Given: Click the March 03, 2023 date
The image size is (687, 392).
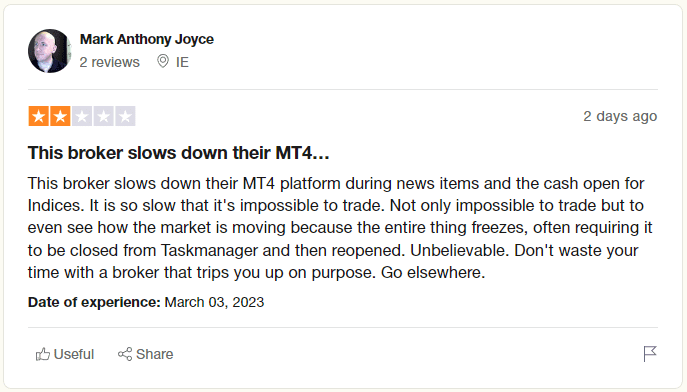Looking at the screenshot, I should coord(214,302).
